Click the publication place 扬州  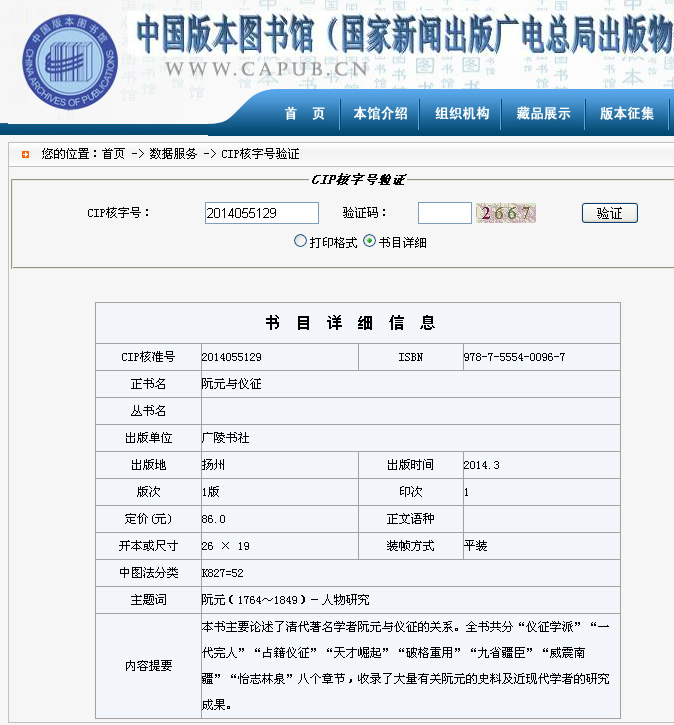(x=213, y=465)
